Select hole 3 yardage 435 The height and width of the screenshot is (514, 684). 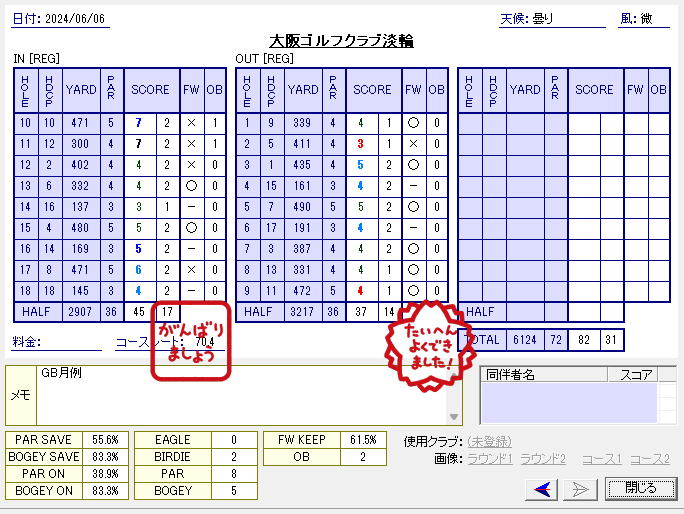303,165
